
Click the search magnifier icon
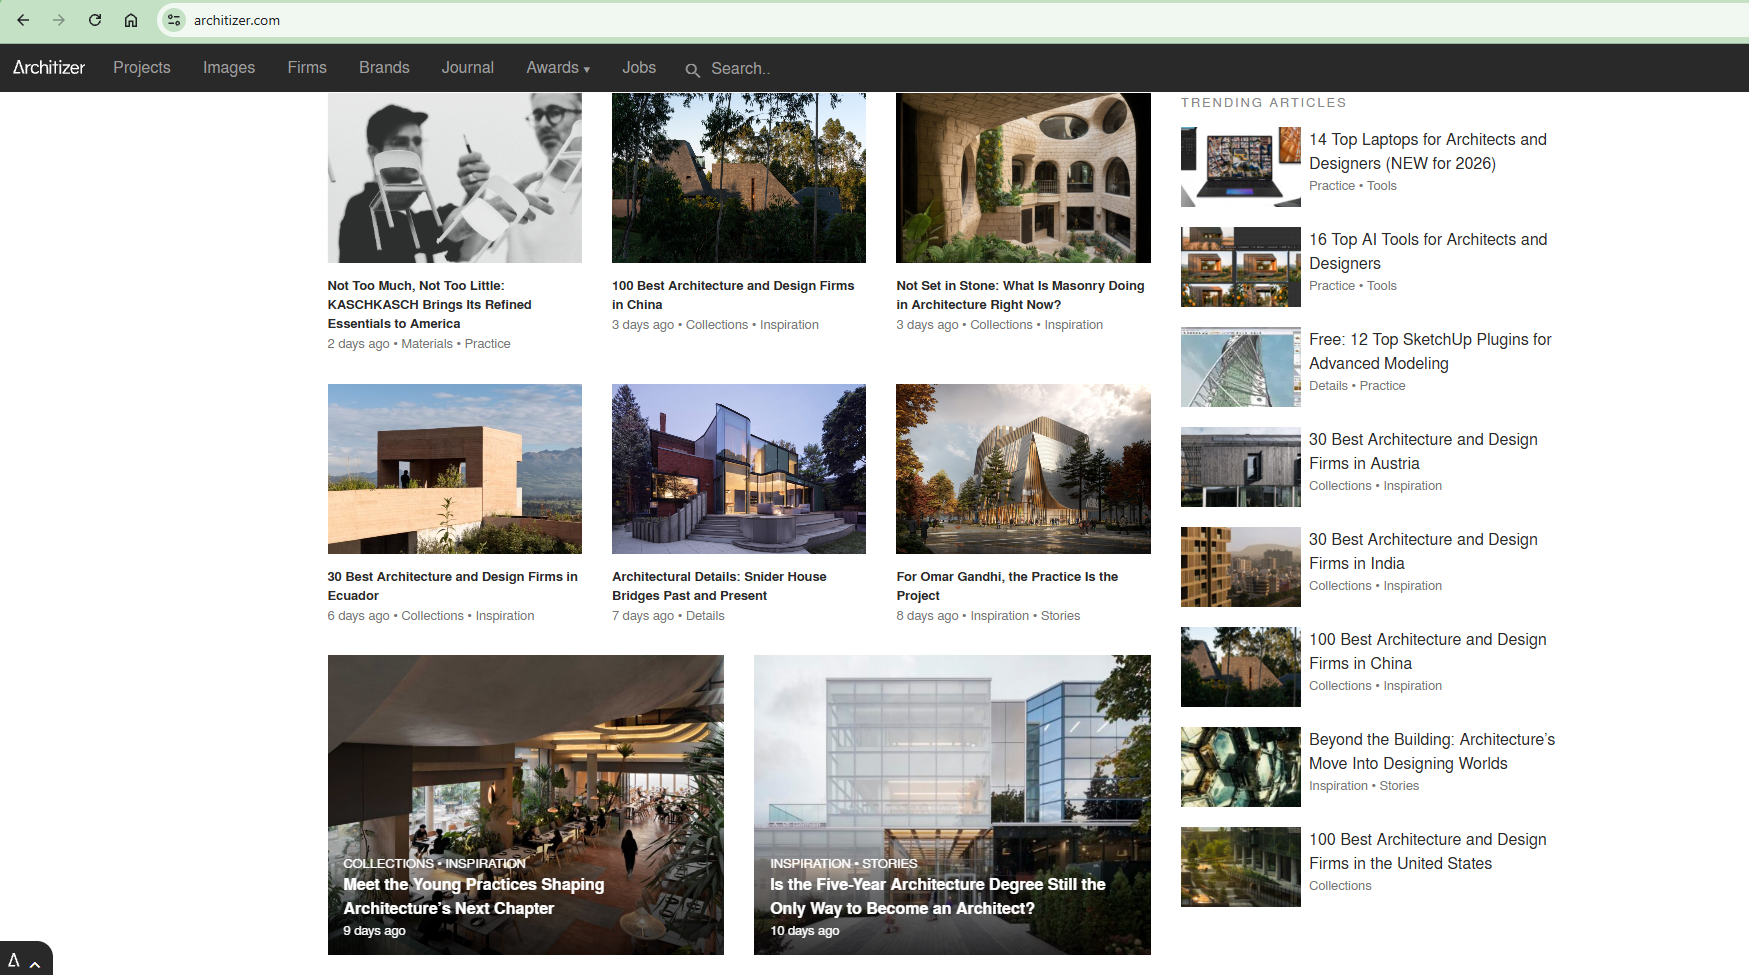coord(692,70)
